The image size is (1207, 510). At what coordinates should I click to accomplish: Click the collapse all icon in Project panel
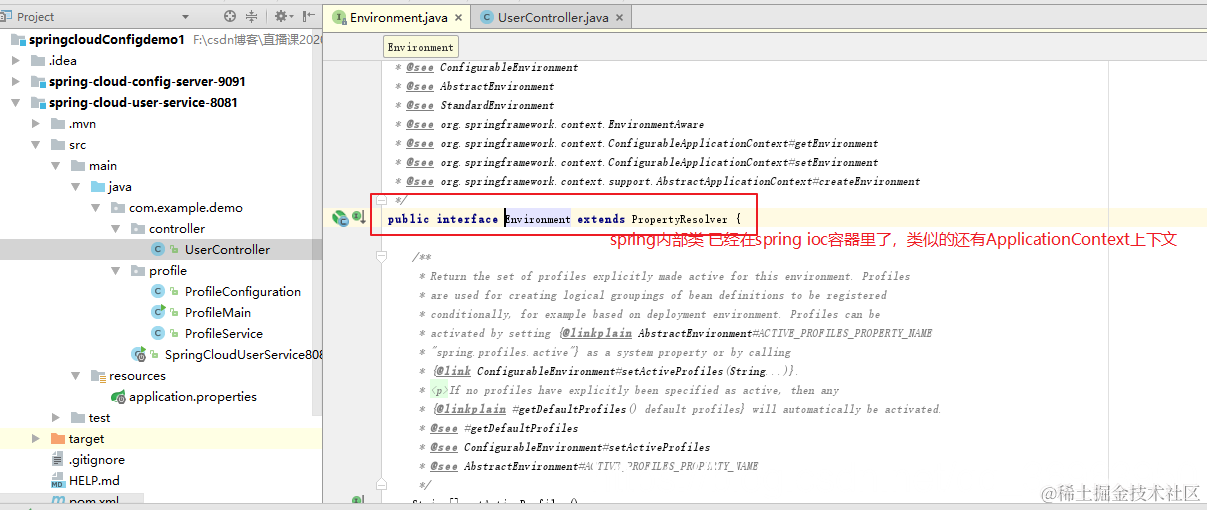pyautogui.click(x=252, y=16)
